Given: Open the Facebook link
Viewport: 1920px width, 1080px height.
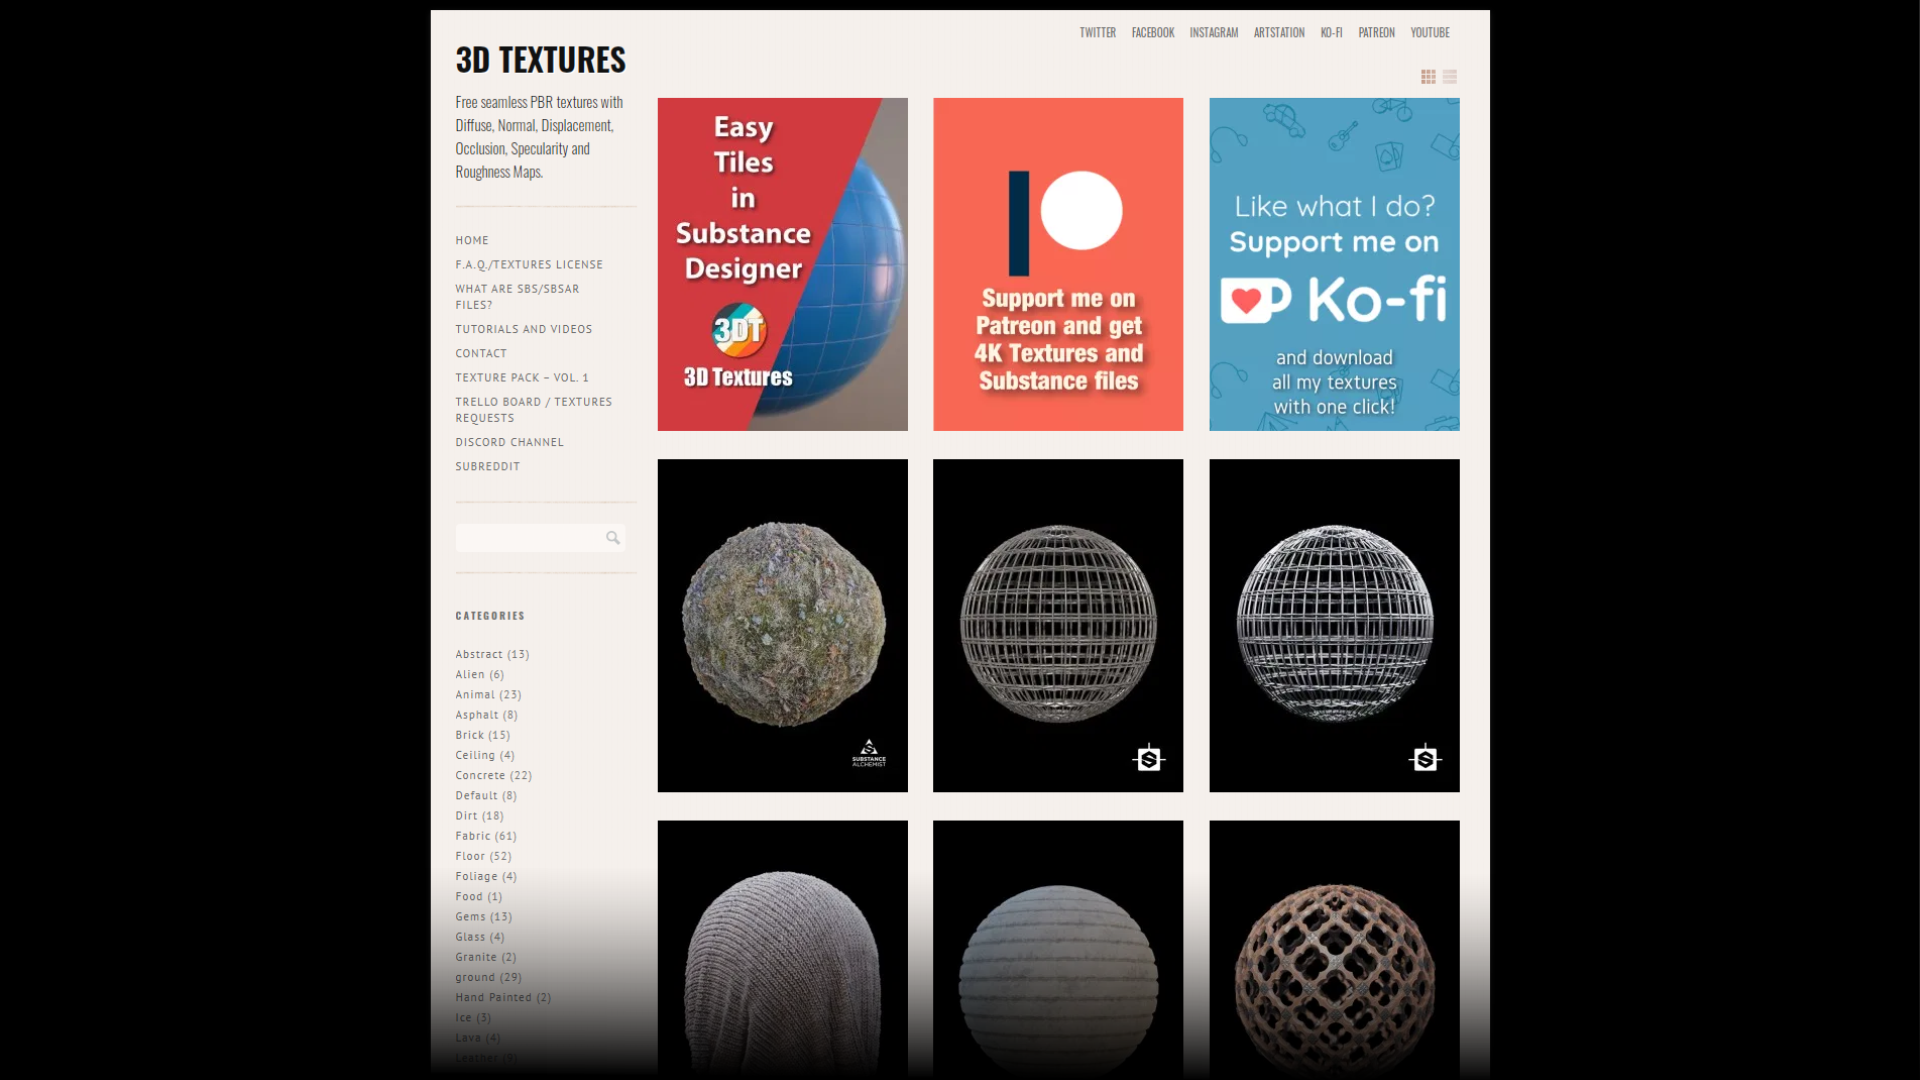Looking at the screenshot, I should [x=1153, y=33].
